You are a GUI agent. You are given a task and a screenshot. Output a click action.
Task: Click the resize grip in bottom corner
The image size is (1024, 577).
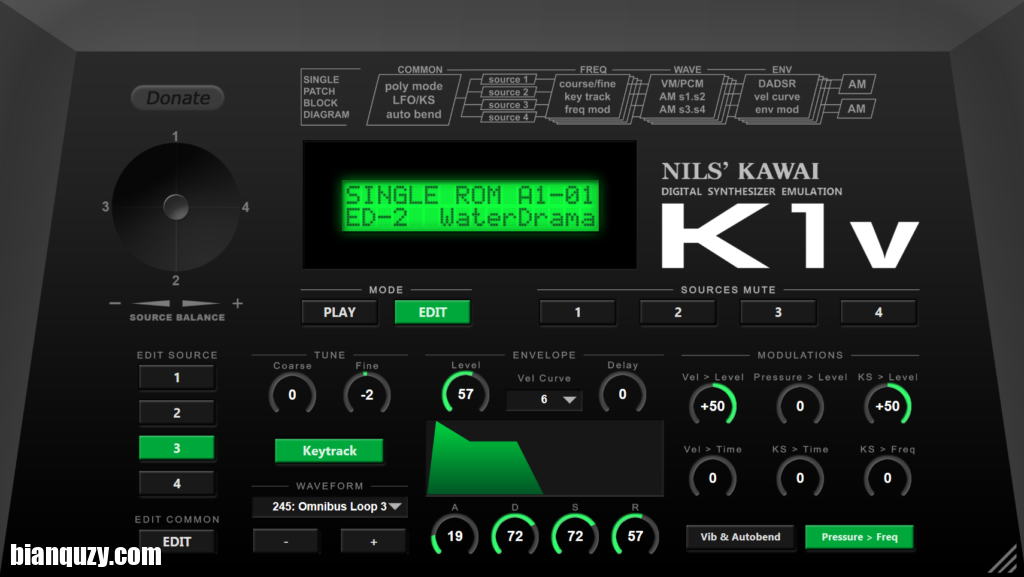(1002, 561)
